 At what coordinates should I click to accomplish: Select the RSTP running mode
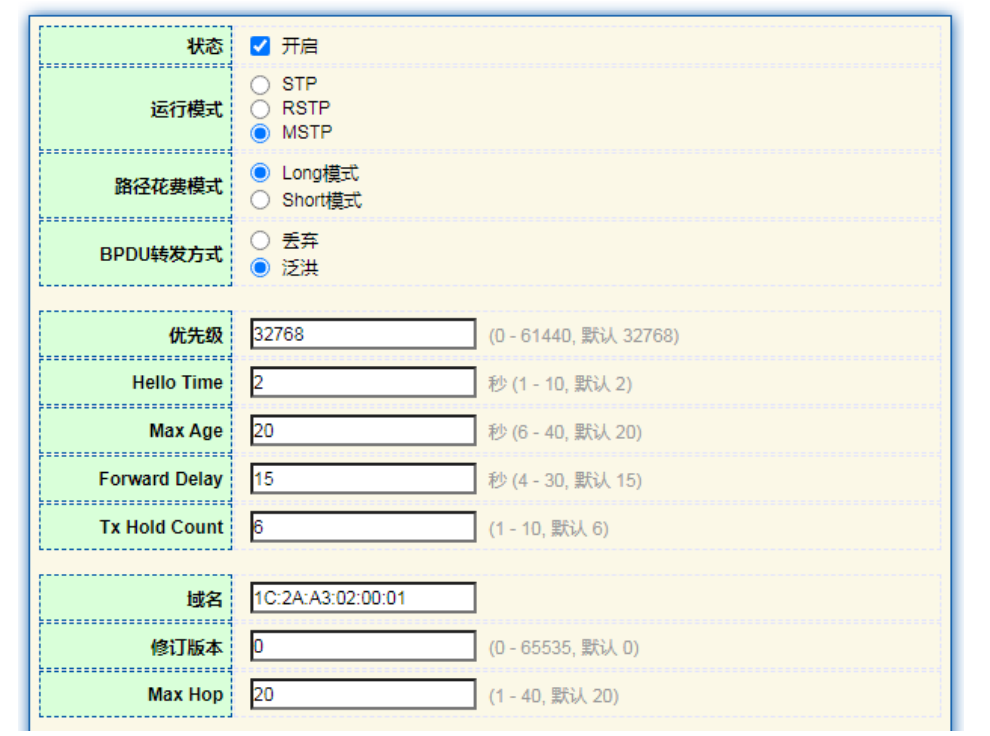pos(260,109)
